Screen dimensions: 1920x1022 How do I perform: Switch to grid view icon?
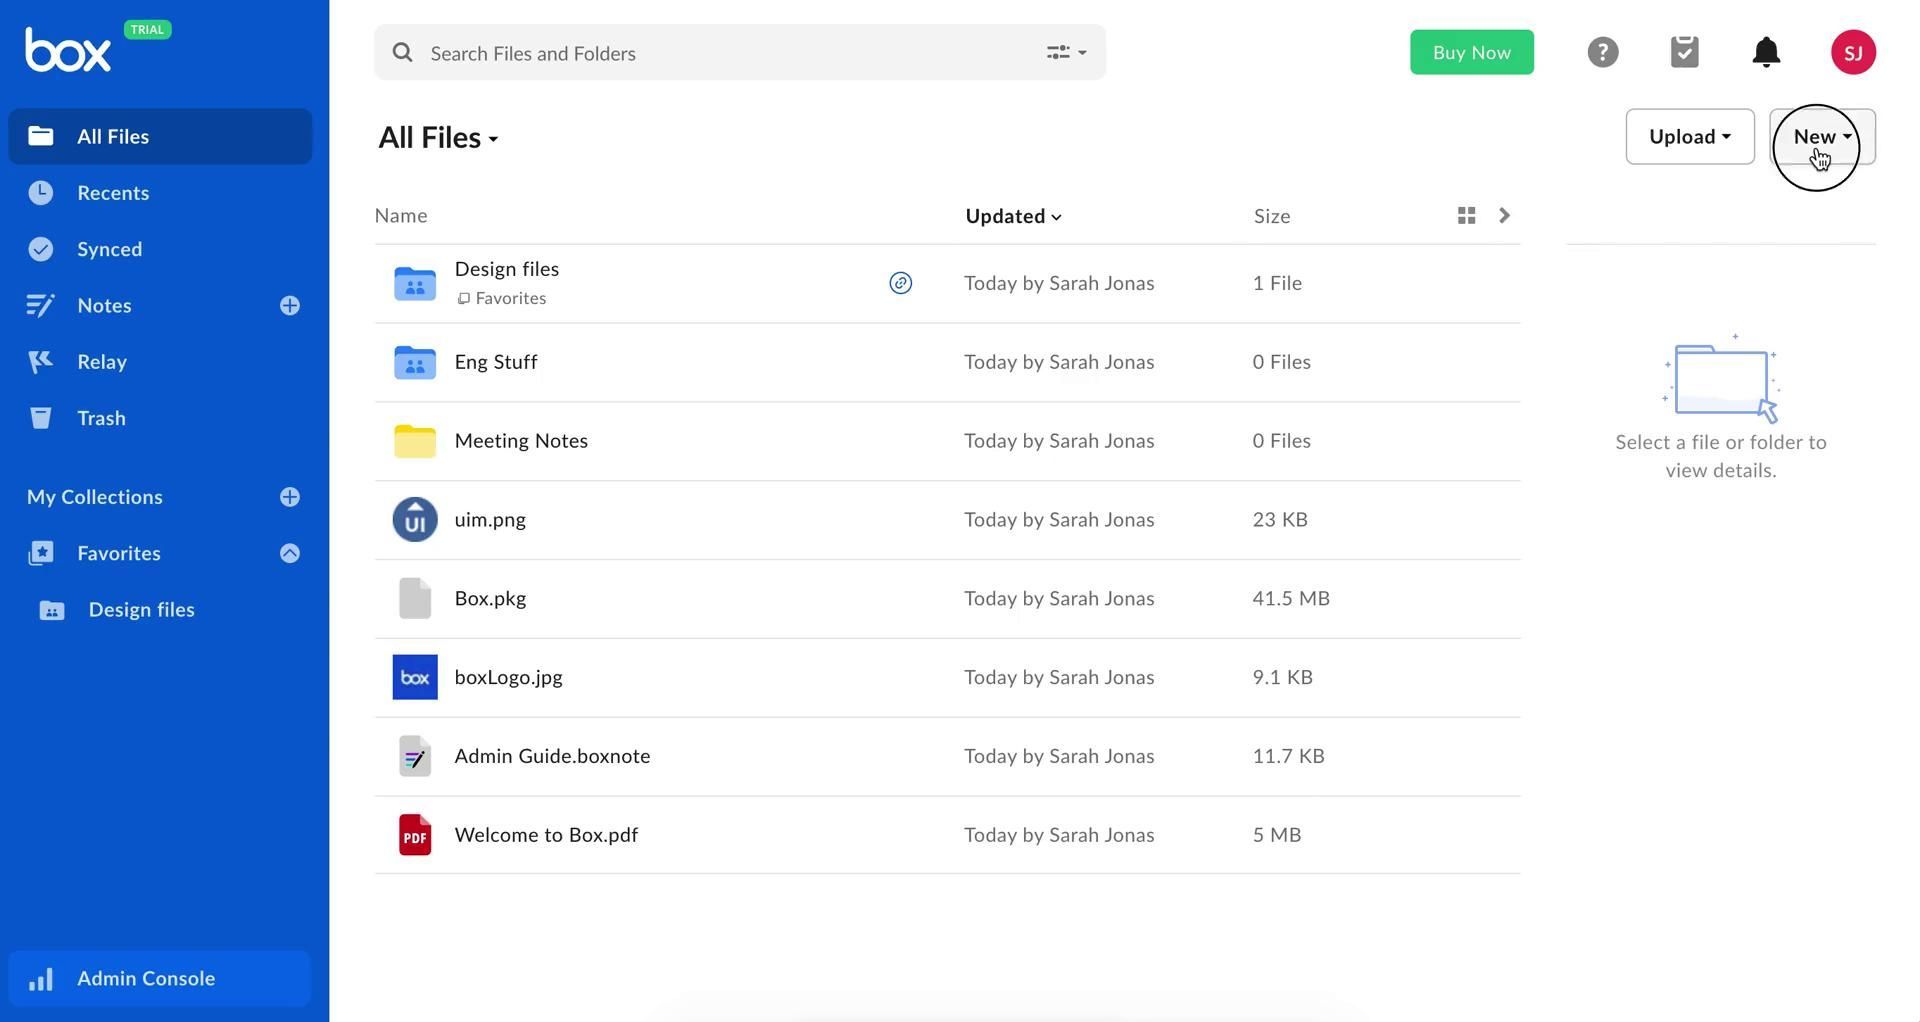click(x=1466, y=216)
